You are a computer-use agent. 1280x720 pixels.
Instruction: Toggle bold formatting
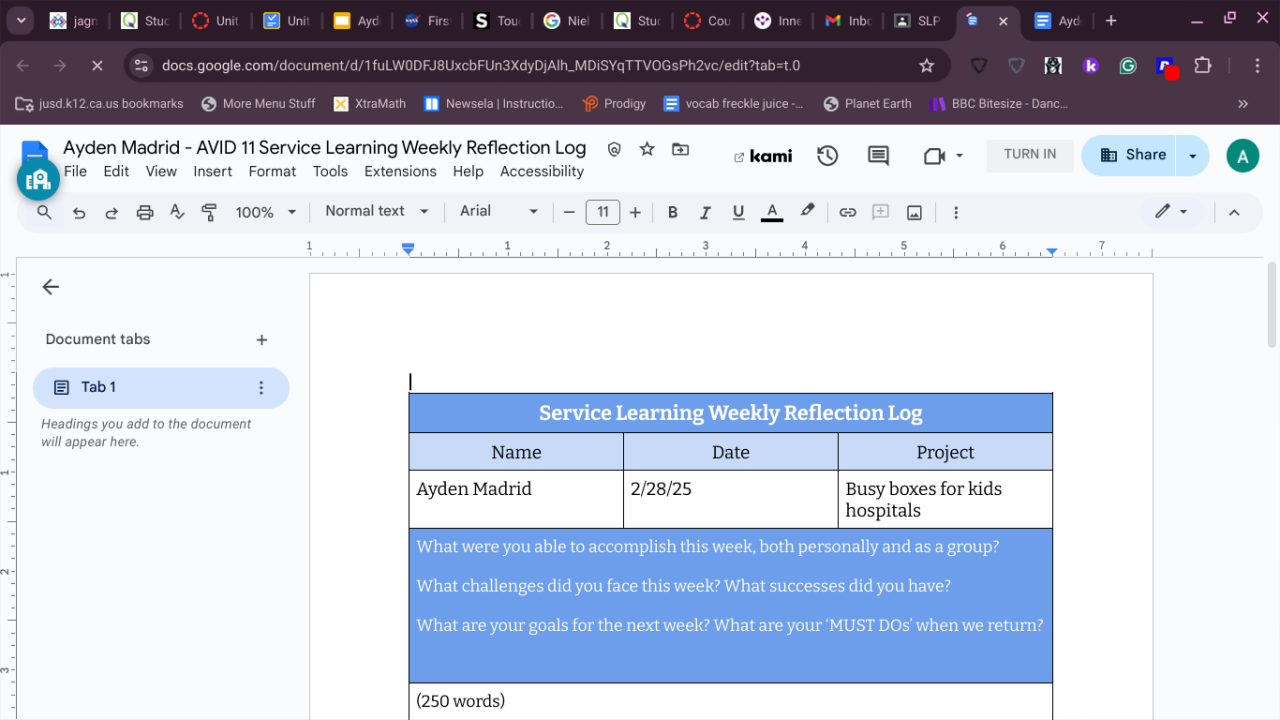point(672,212)
